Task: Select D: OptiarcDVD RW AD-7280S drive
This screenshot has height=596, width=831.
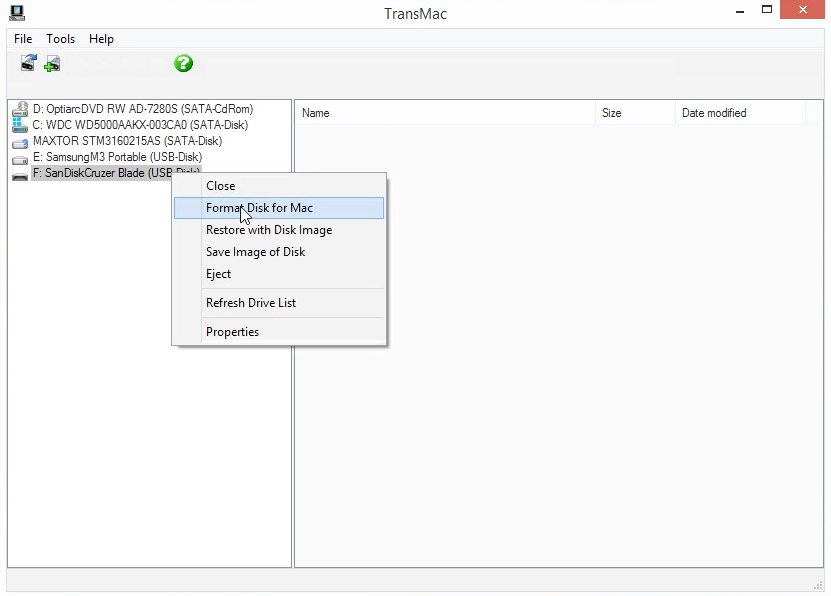Action: tap(143, 109)
